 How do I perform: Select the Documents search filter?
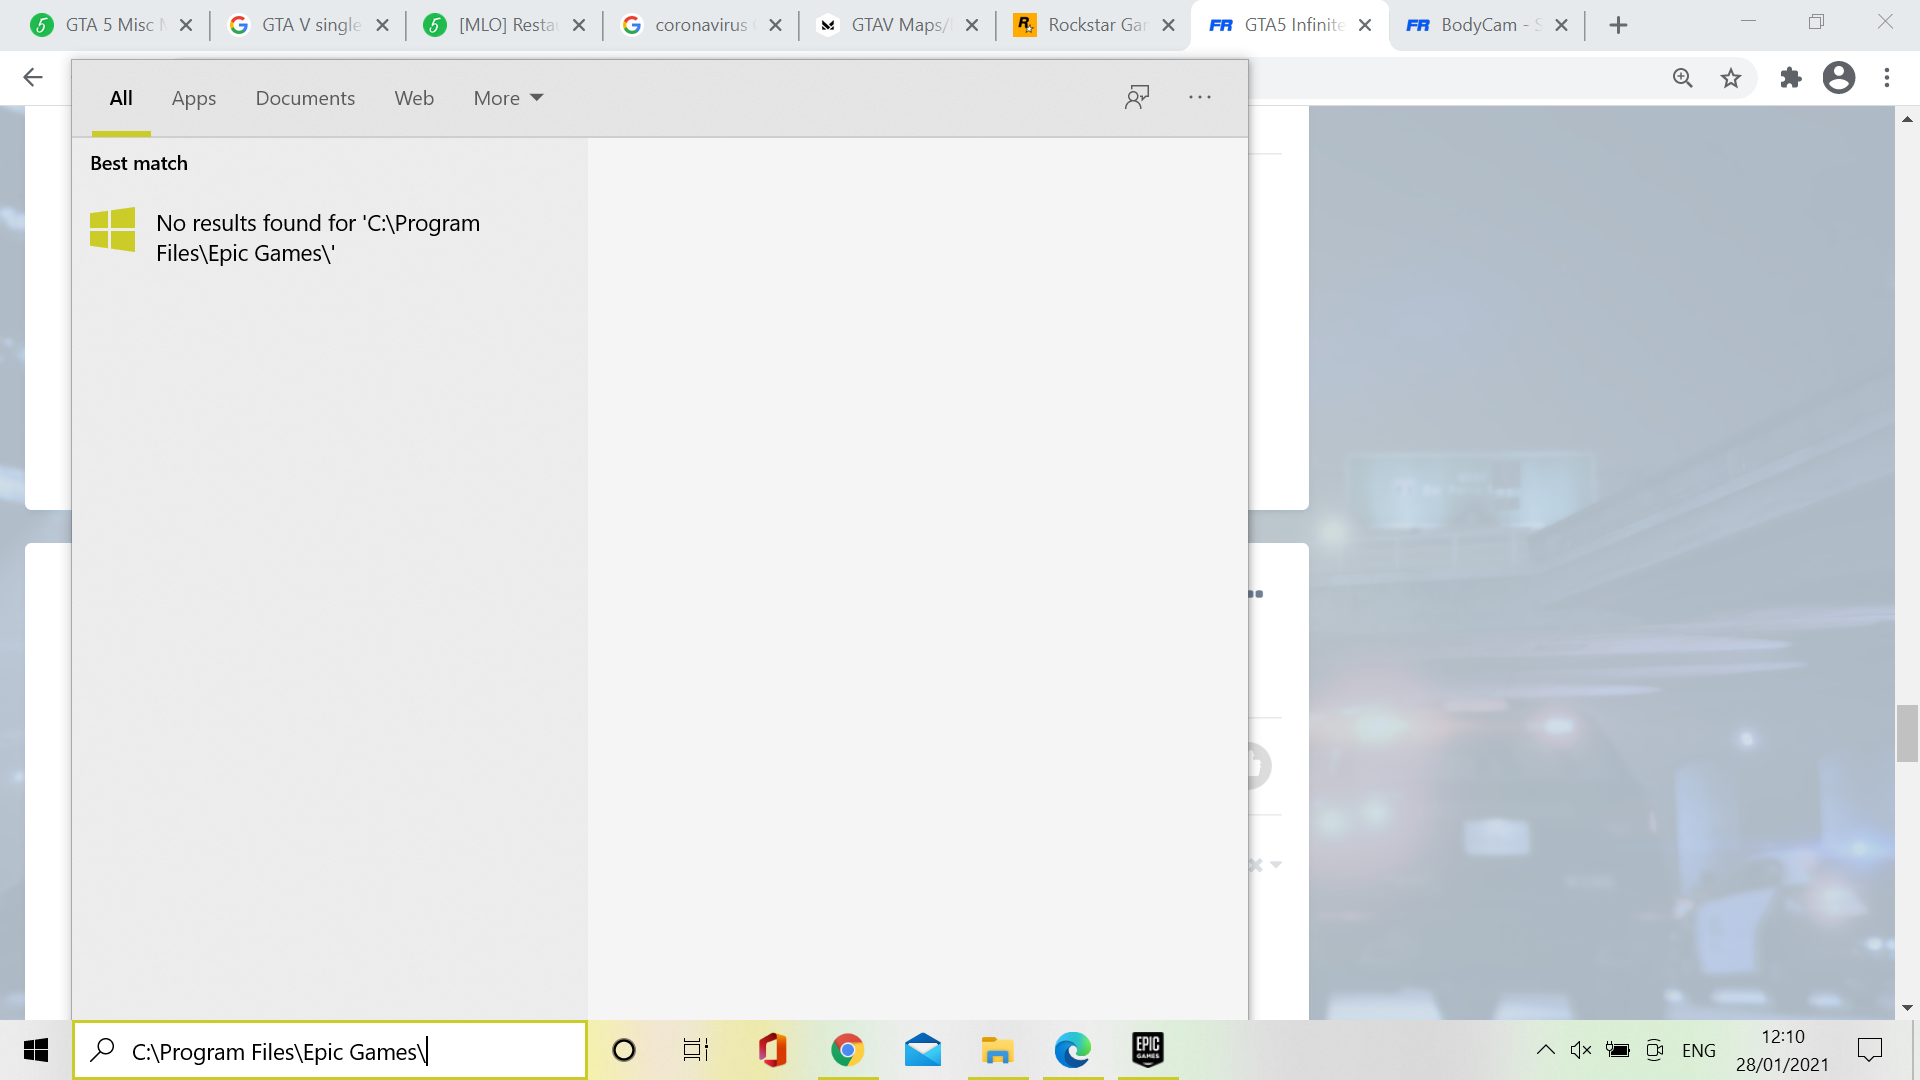coord(305,98)
